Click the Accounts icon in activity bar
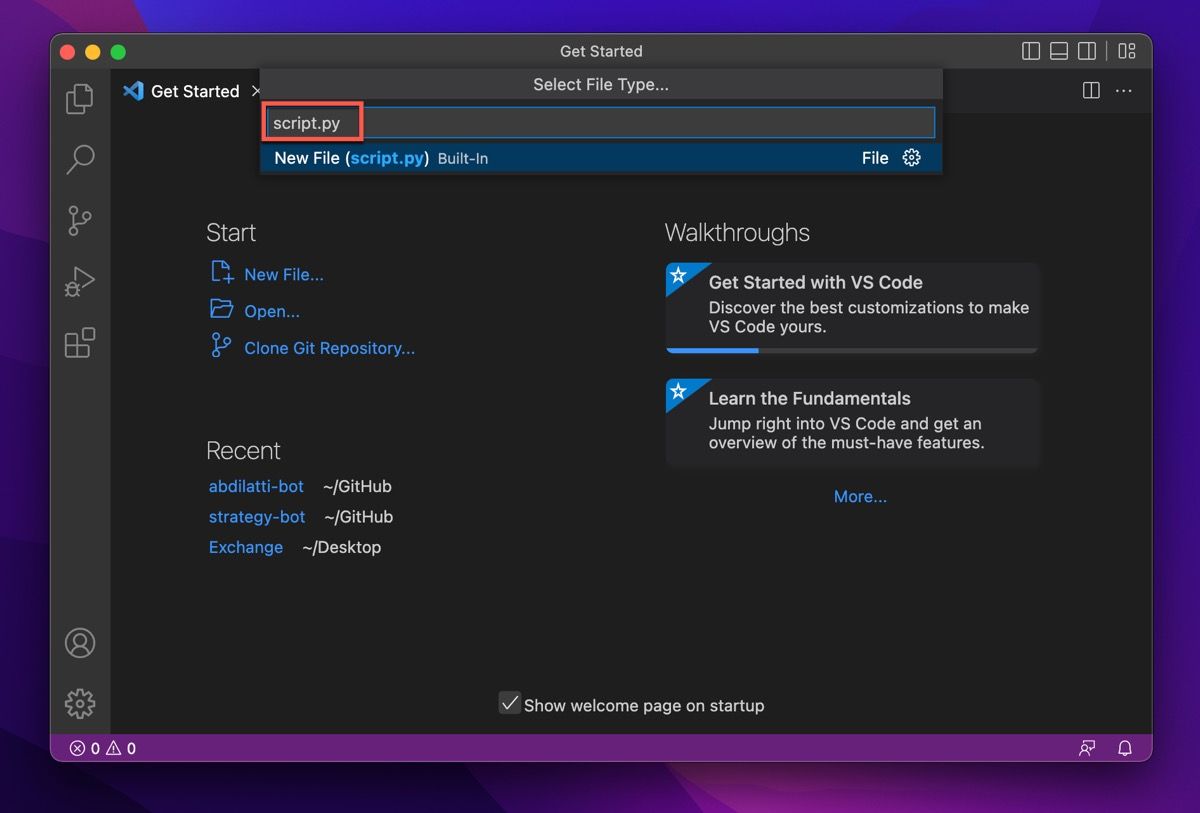Viewport: 1200px width, 813px height. point(80,643)
